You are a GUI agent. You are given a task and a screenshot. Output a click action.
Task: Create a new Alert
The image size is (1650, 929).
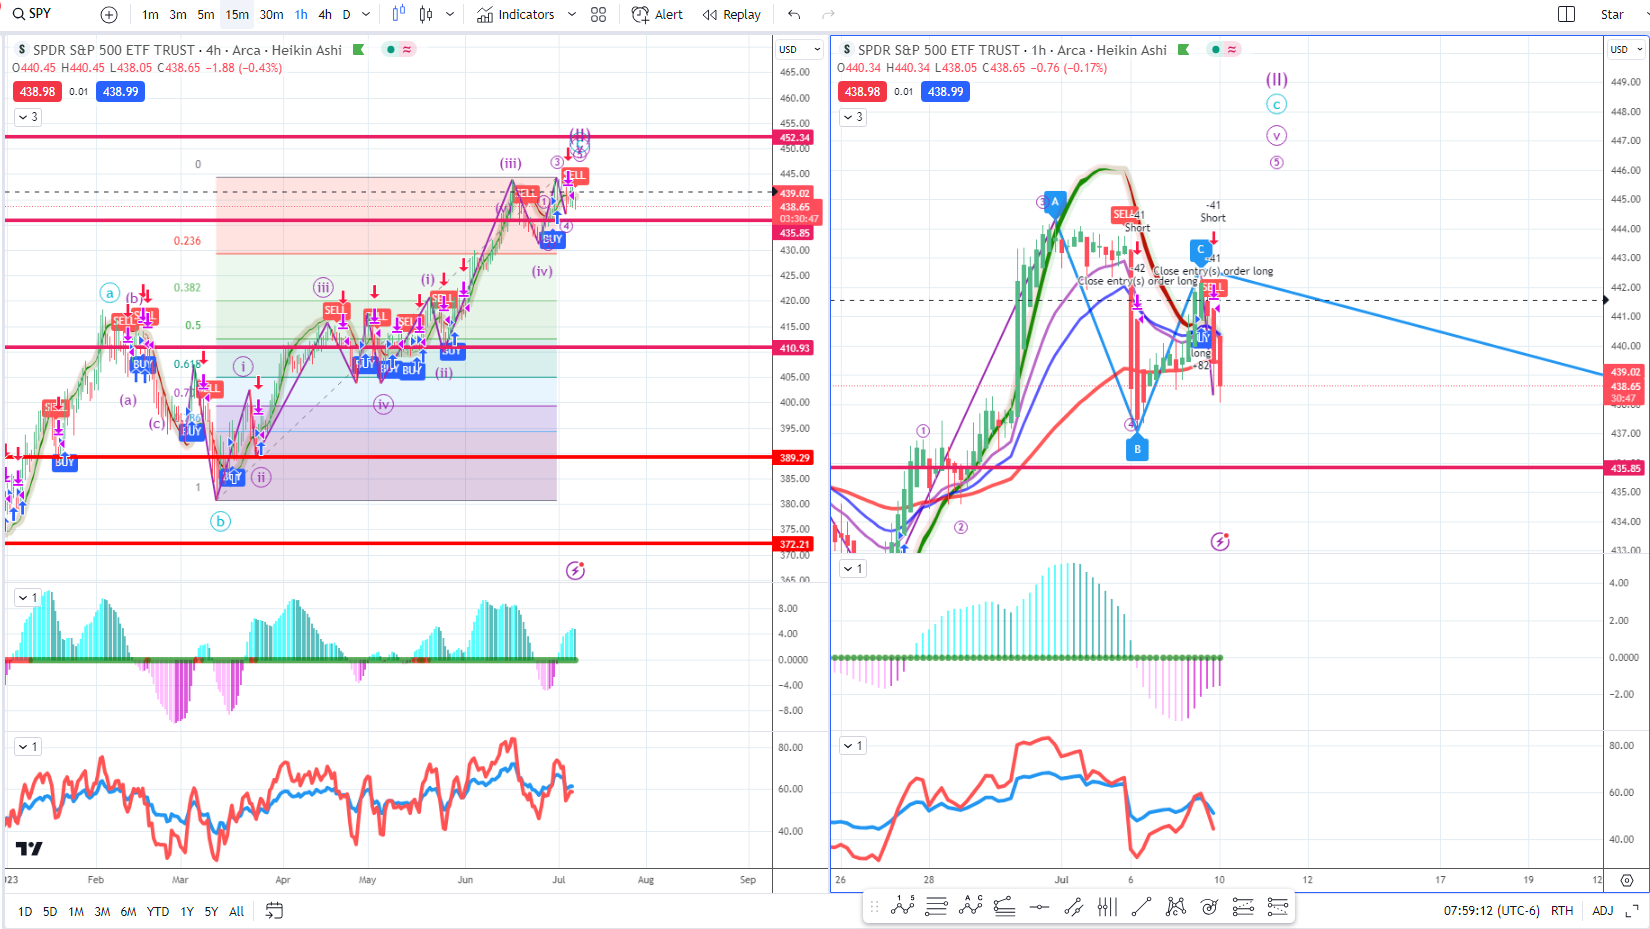tap(657, 15)
